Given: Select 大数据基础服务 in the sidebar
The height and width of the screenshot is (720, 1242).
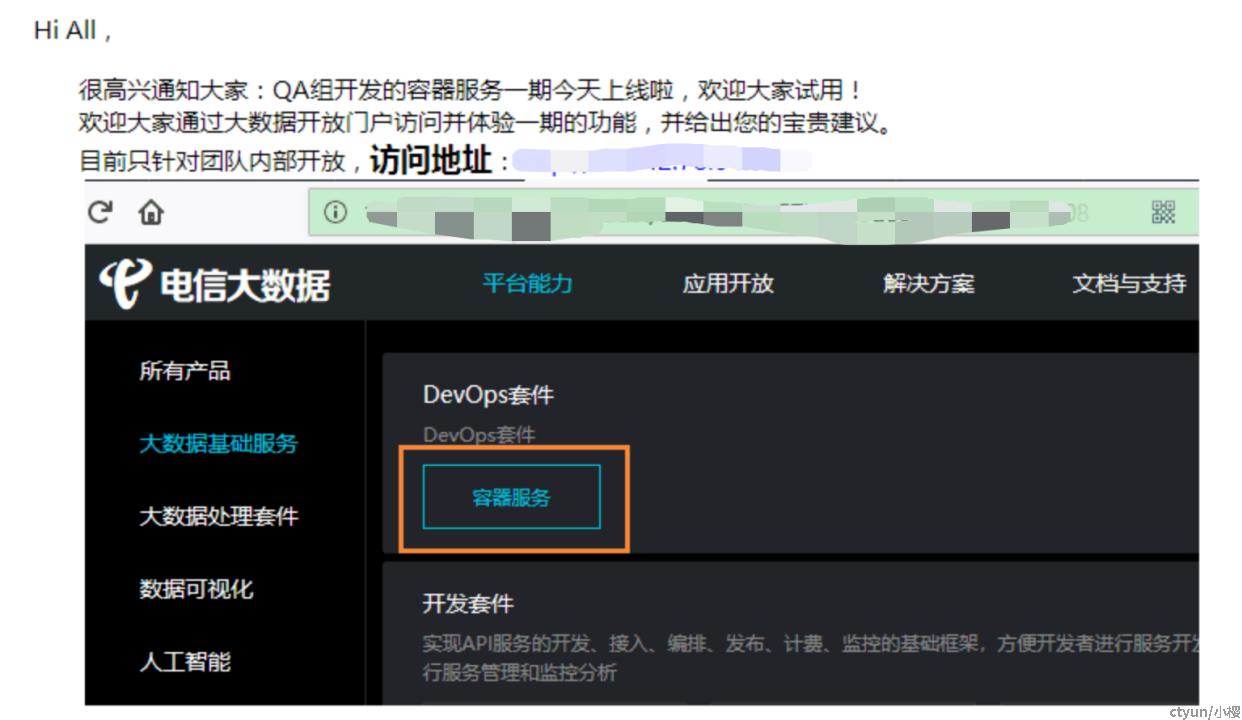Looking at the screenshot, I should [x=219, y=443].
